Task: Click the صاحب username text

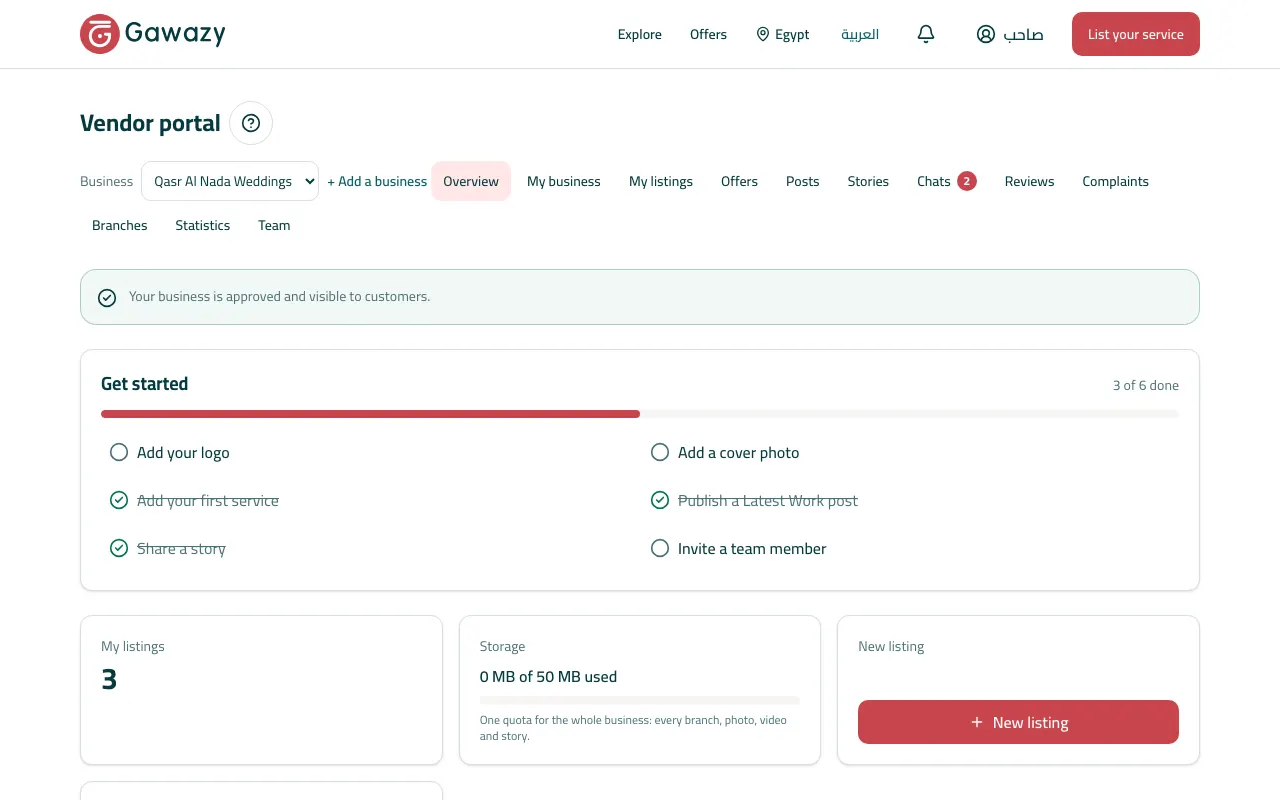Action: coord(1024,34)
